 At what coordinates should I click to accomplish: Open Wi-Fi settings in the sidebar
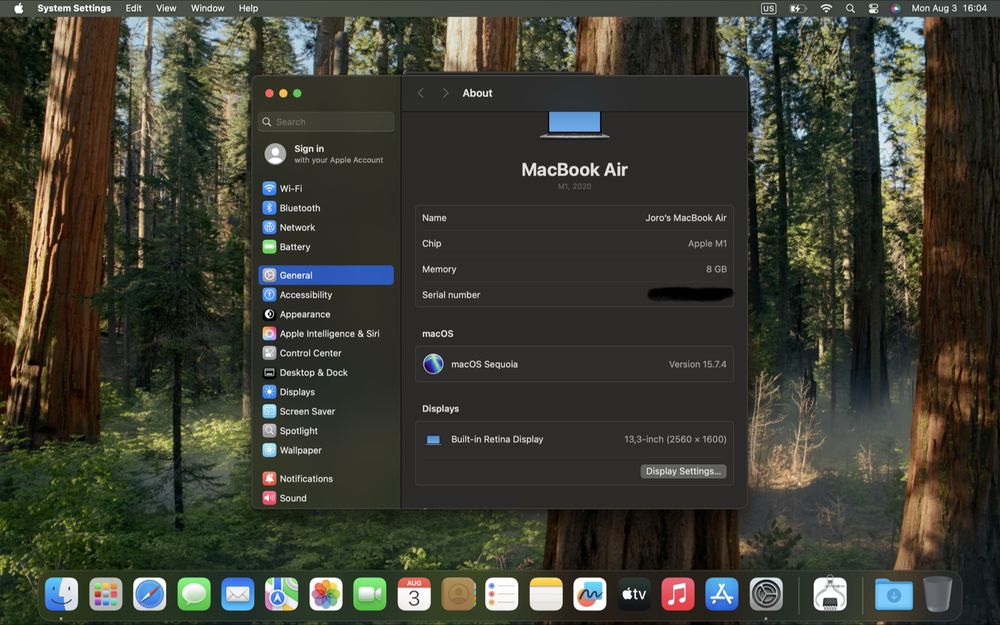point(326,188)
